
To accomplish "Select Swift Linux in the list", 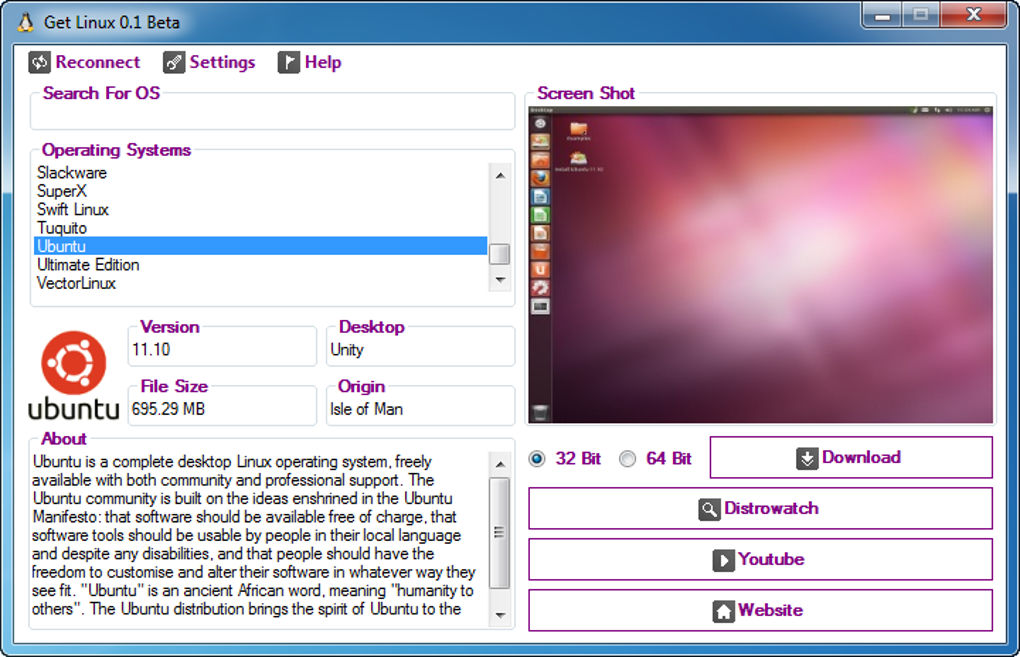I will pyautogui.click(x=260, y=209).
